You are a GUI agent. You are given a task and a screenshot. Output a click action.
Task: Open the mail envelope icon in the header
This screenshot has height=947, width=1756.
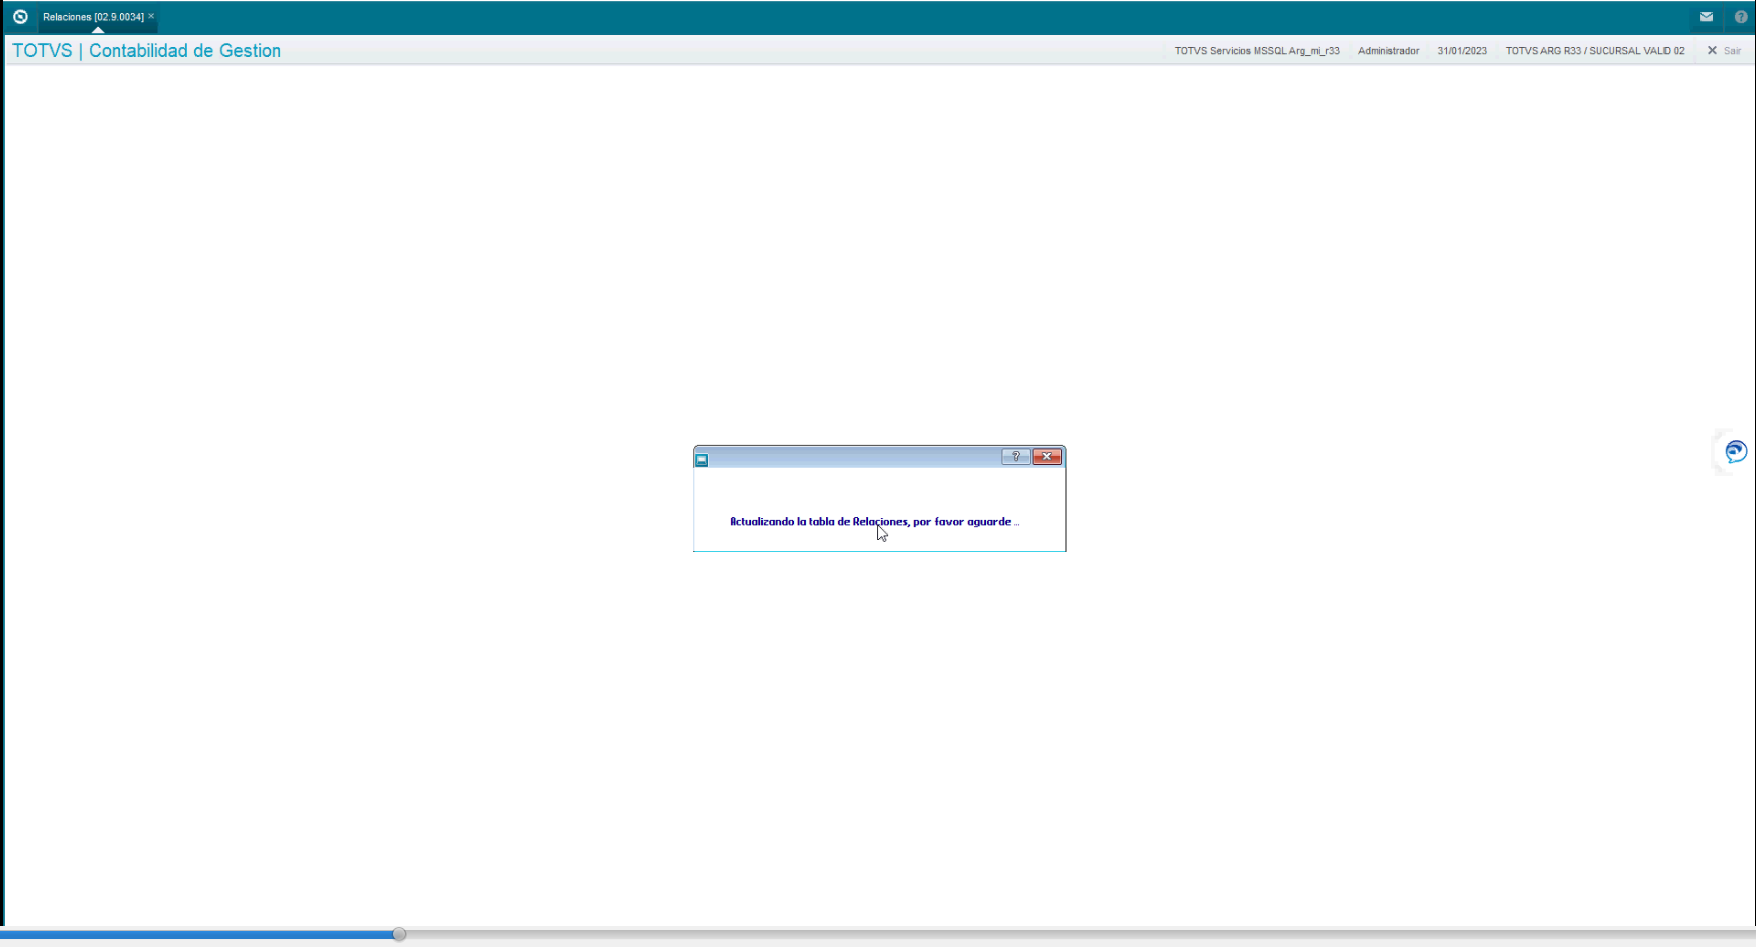click(1706, 17)
